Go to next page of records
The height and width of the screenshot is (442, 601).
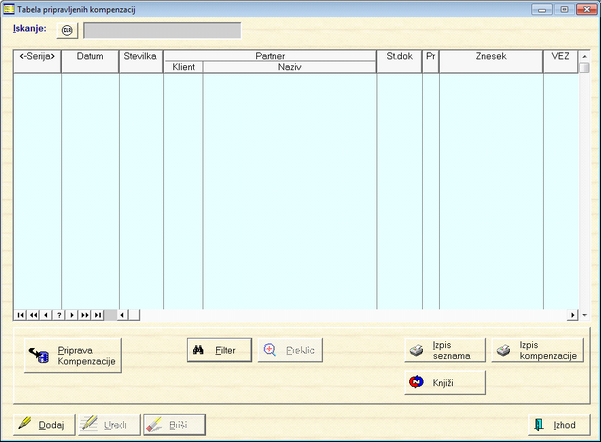tap(85, 315)
